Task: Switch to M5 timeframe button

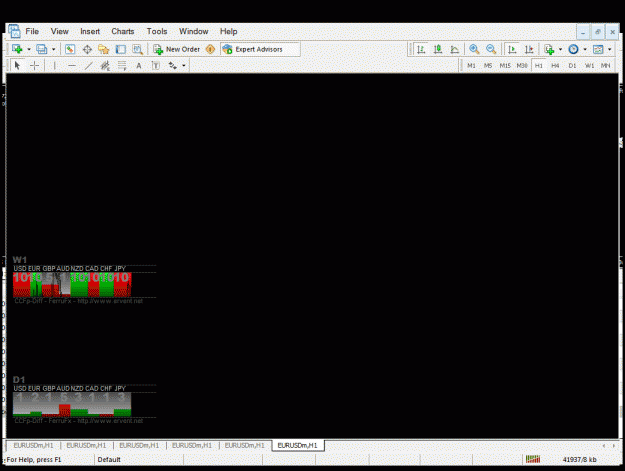Action: click(x=488, y=65)
